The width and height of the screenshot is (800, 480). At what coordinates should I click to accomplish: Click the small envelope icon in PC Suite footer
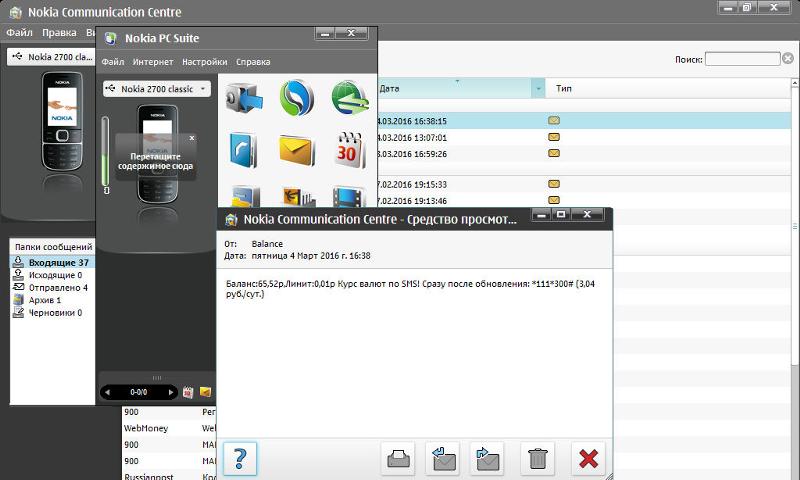205,392
